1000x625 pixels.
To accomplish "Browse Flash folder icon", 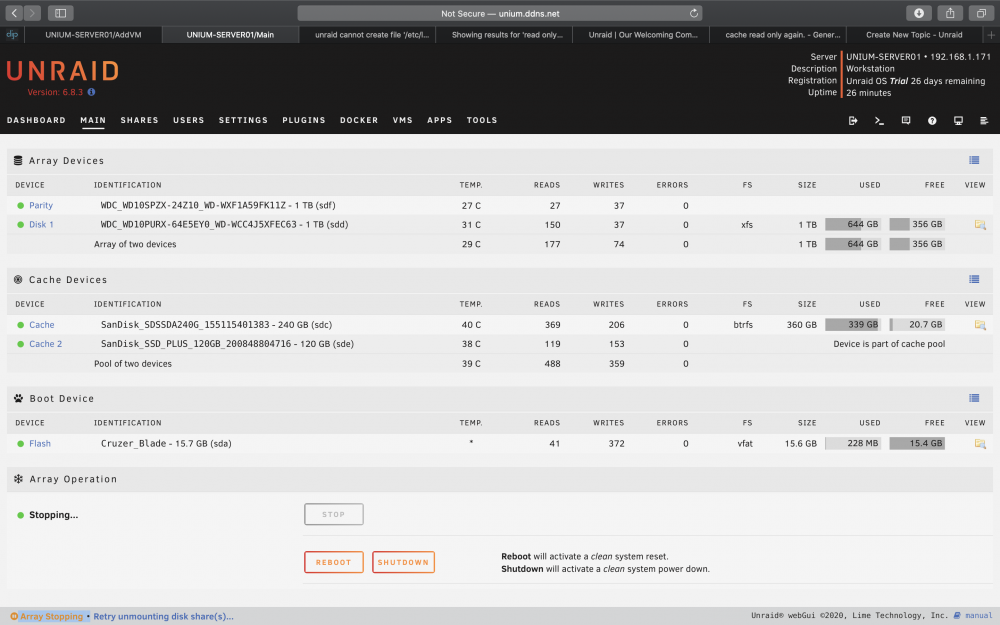I will (x=980, y=443).
